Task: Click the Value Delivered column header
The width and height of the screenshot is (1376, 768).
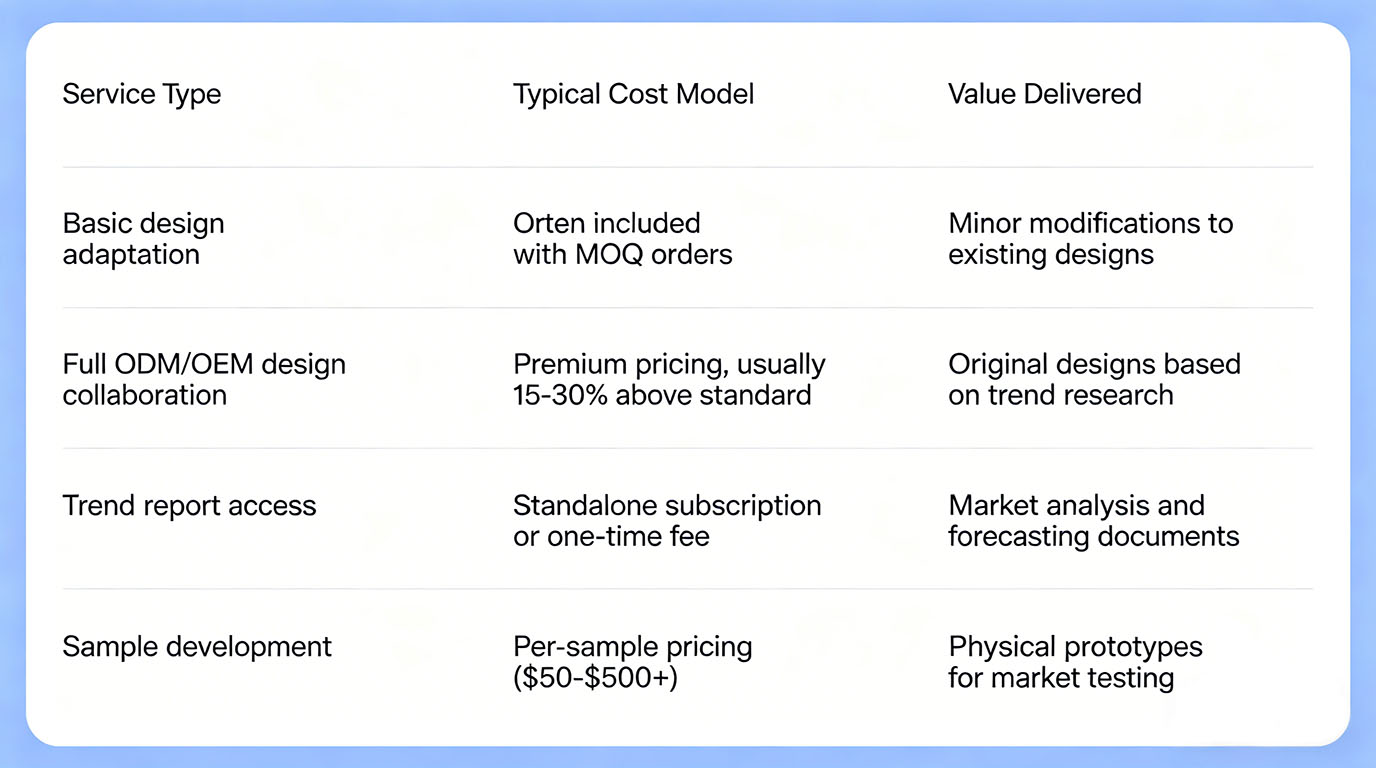Action: [x=1044, y=94]
